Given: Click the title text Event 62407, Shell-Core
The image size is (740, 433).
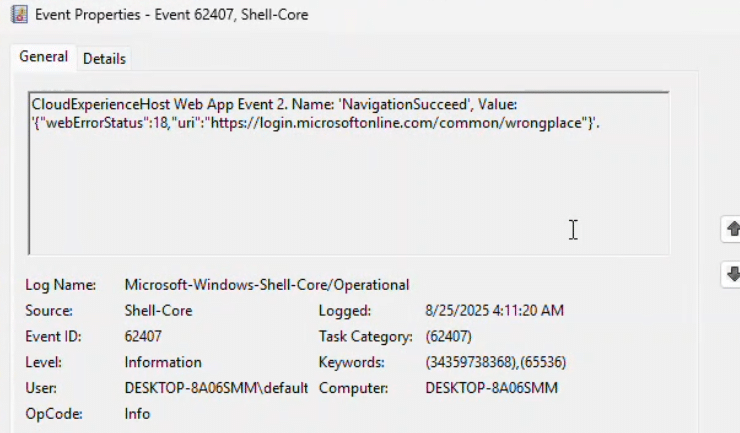Looking at the screenshot, I should [x=231, y=15].
